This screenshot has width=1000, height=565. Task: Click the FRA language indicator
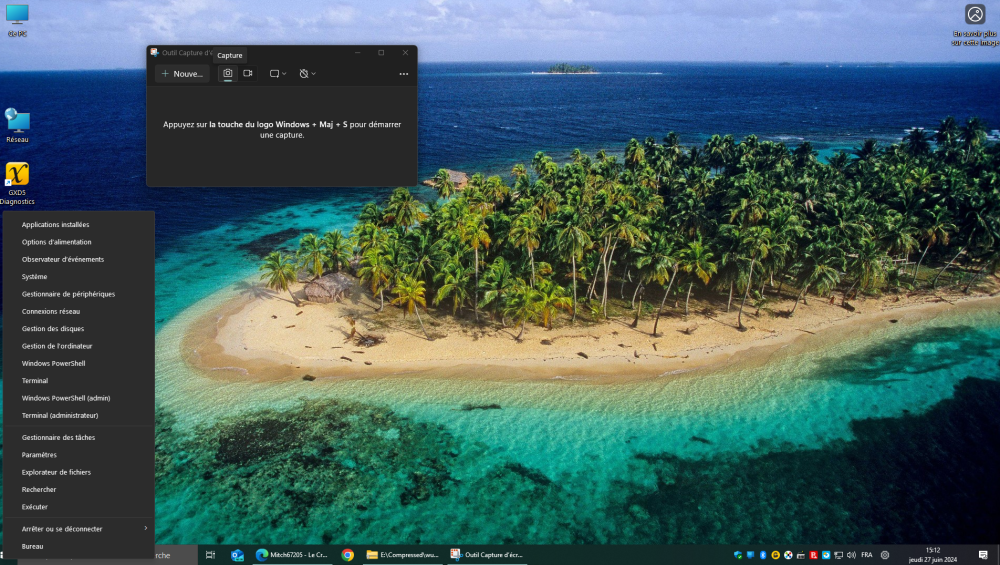tap(866, 555)
